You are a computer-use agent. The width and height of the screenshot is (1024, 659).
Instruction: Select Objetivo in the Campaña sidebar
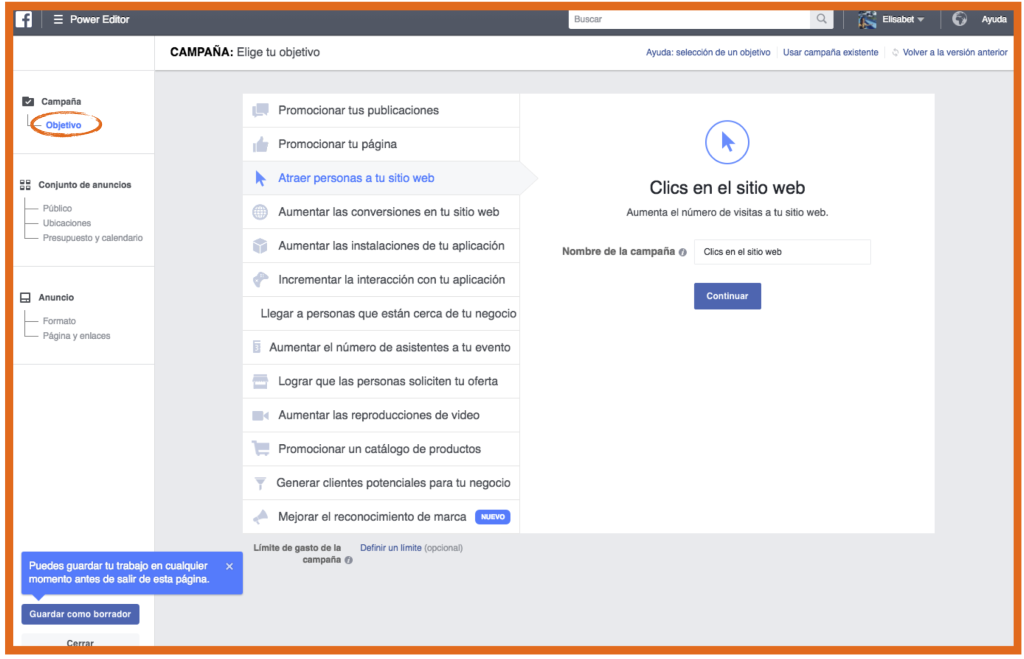click(64, 125)
